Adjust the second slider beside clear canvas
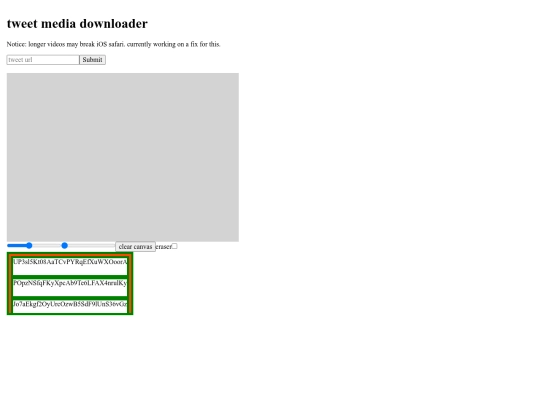This screenshot has height=405, width=540. tap(88, 246)
